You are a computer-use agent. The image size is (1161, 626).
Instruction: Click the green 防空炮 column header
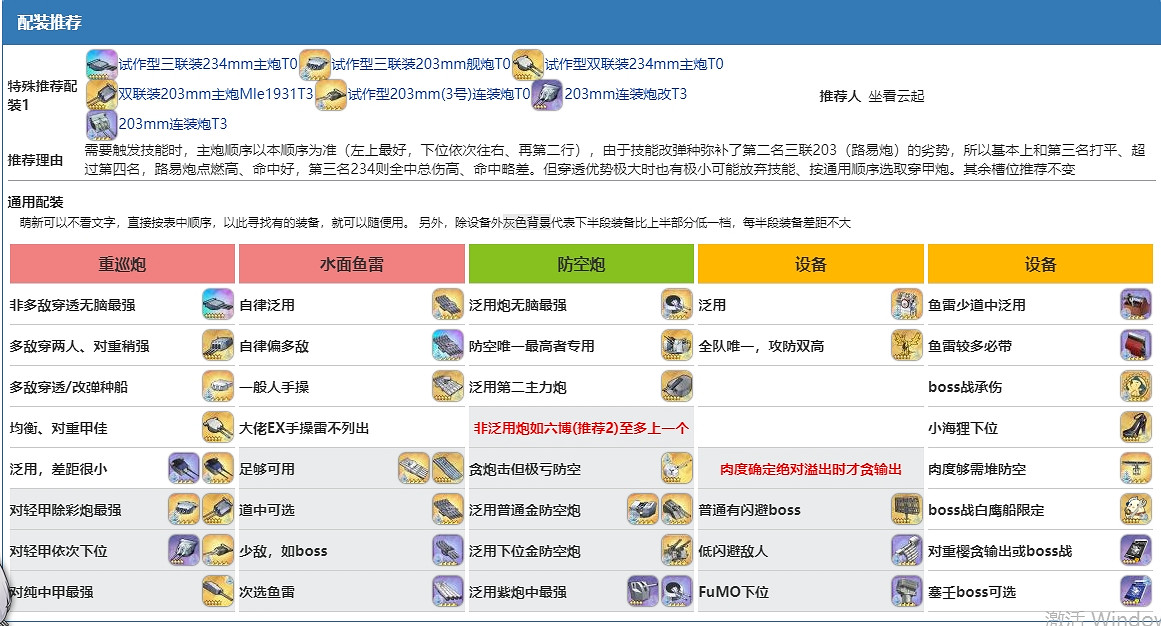point(581,264)
